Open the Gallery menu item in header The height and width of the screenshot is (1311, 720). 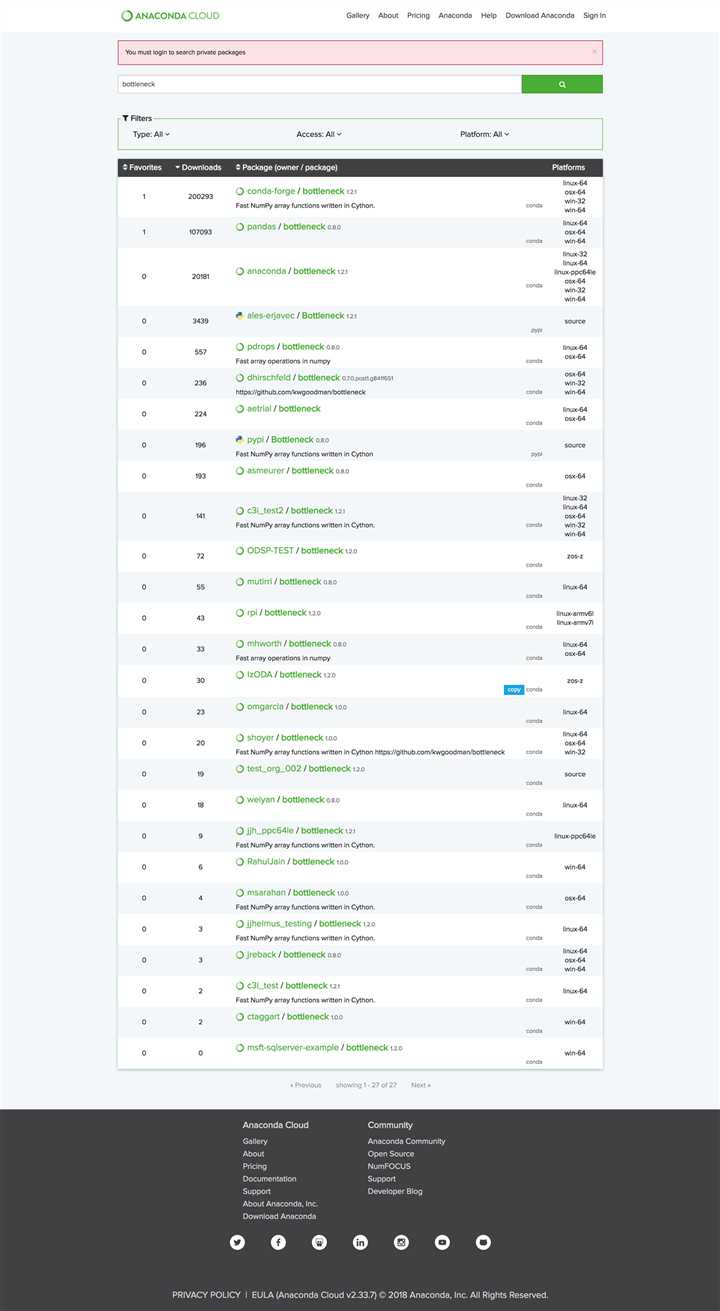(x=357, y=16)
